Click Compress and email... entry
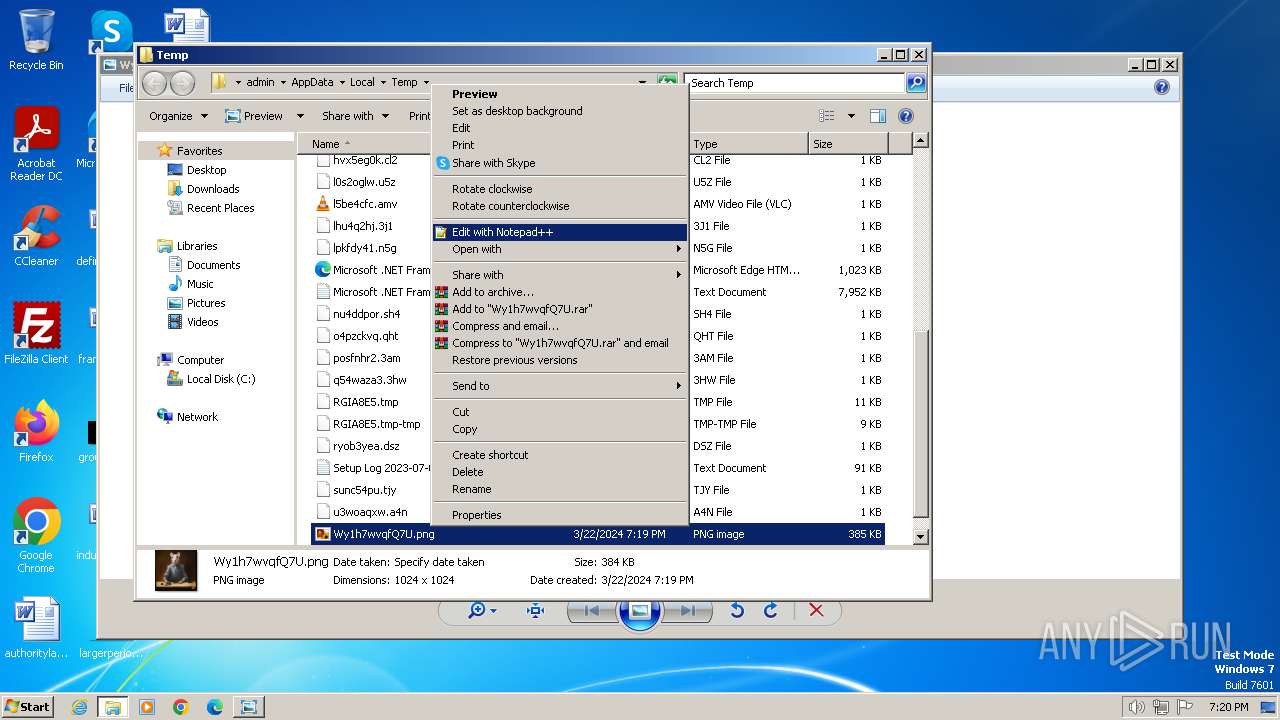This screenshot has height=720, width=1280. (560, 326)
